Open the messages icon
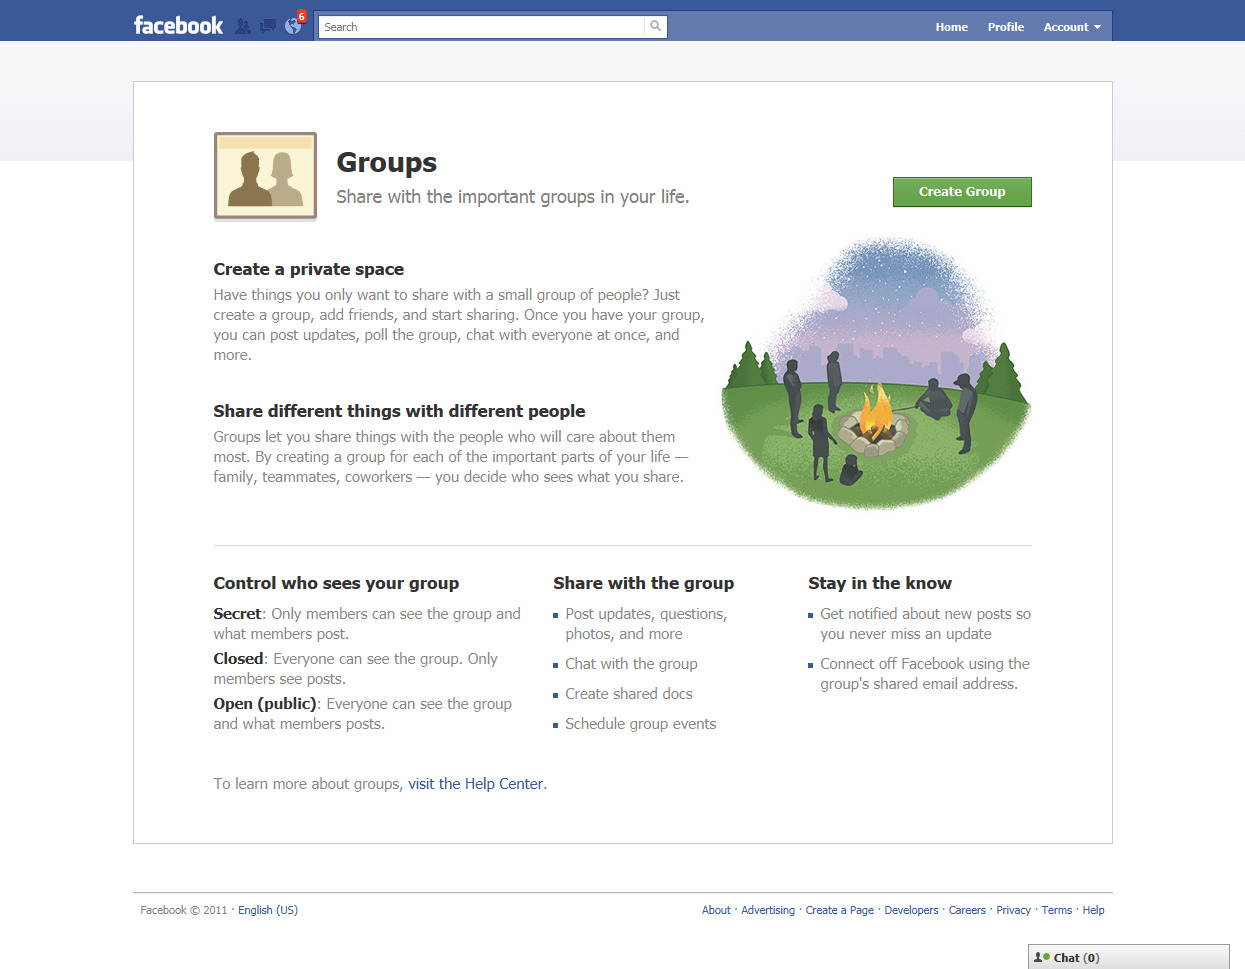Viewport: 1245px width, 969px height. point(268,27)
